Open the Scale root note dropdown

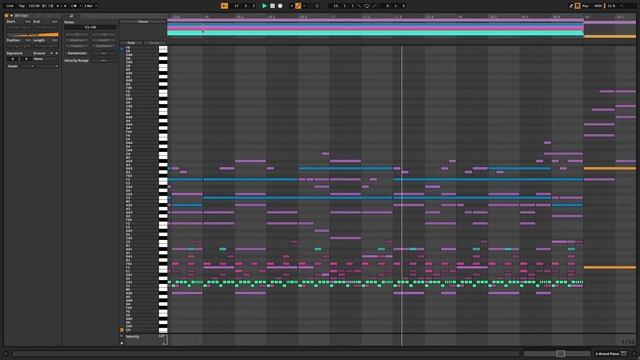(x=26, y=66)
